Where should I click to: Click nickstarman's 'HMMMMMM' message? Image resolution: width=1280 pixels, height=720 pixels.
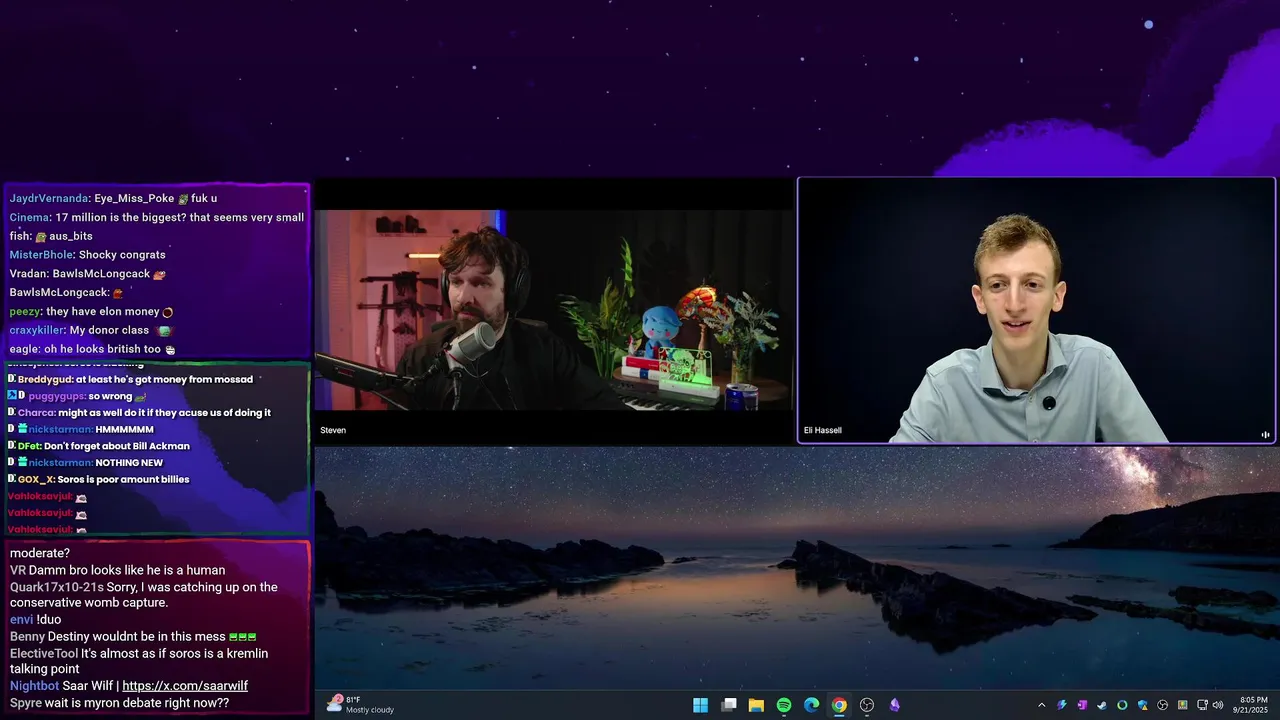click(81, 429)
